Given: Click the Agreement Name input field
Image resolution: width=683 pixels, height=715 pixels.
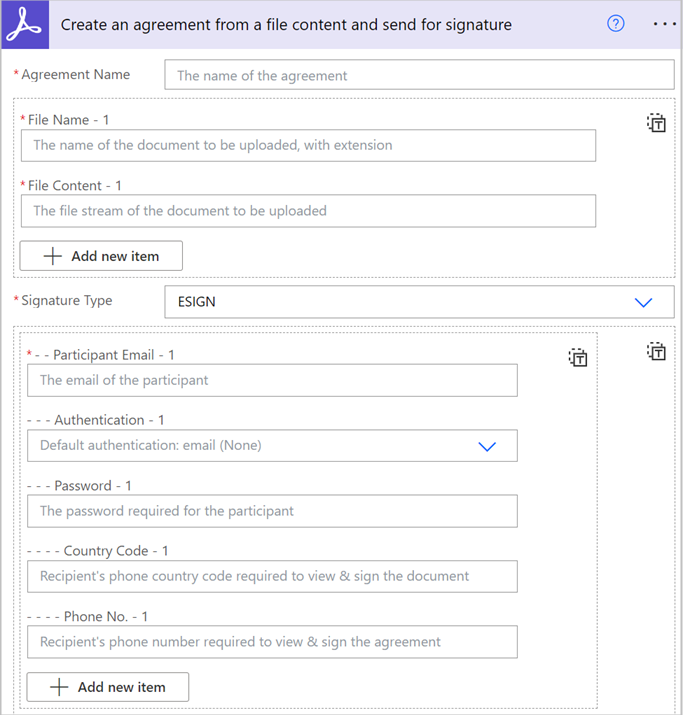Looking at the screenshot, I should pyautogui.click(x=419, y=75).
